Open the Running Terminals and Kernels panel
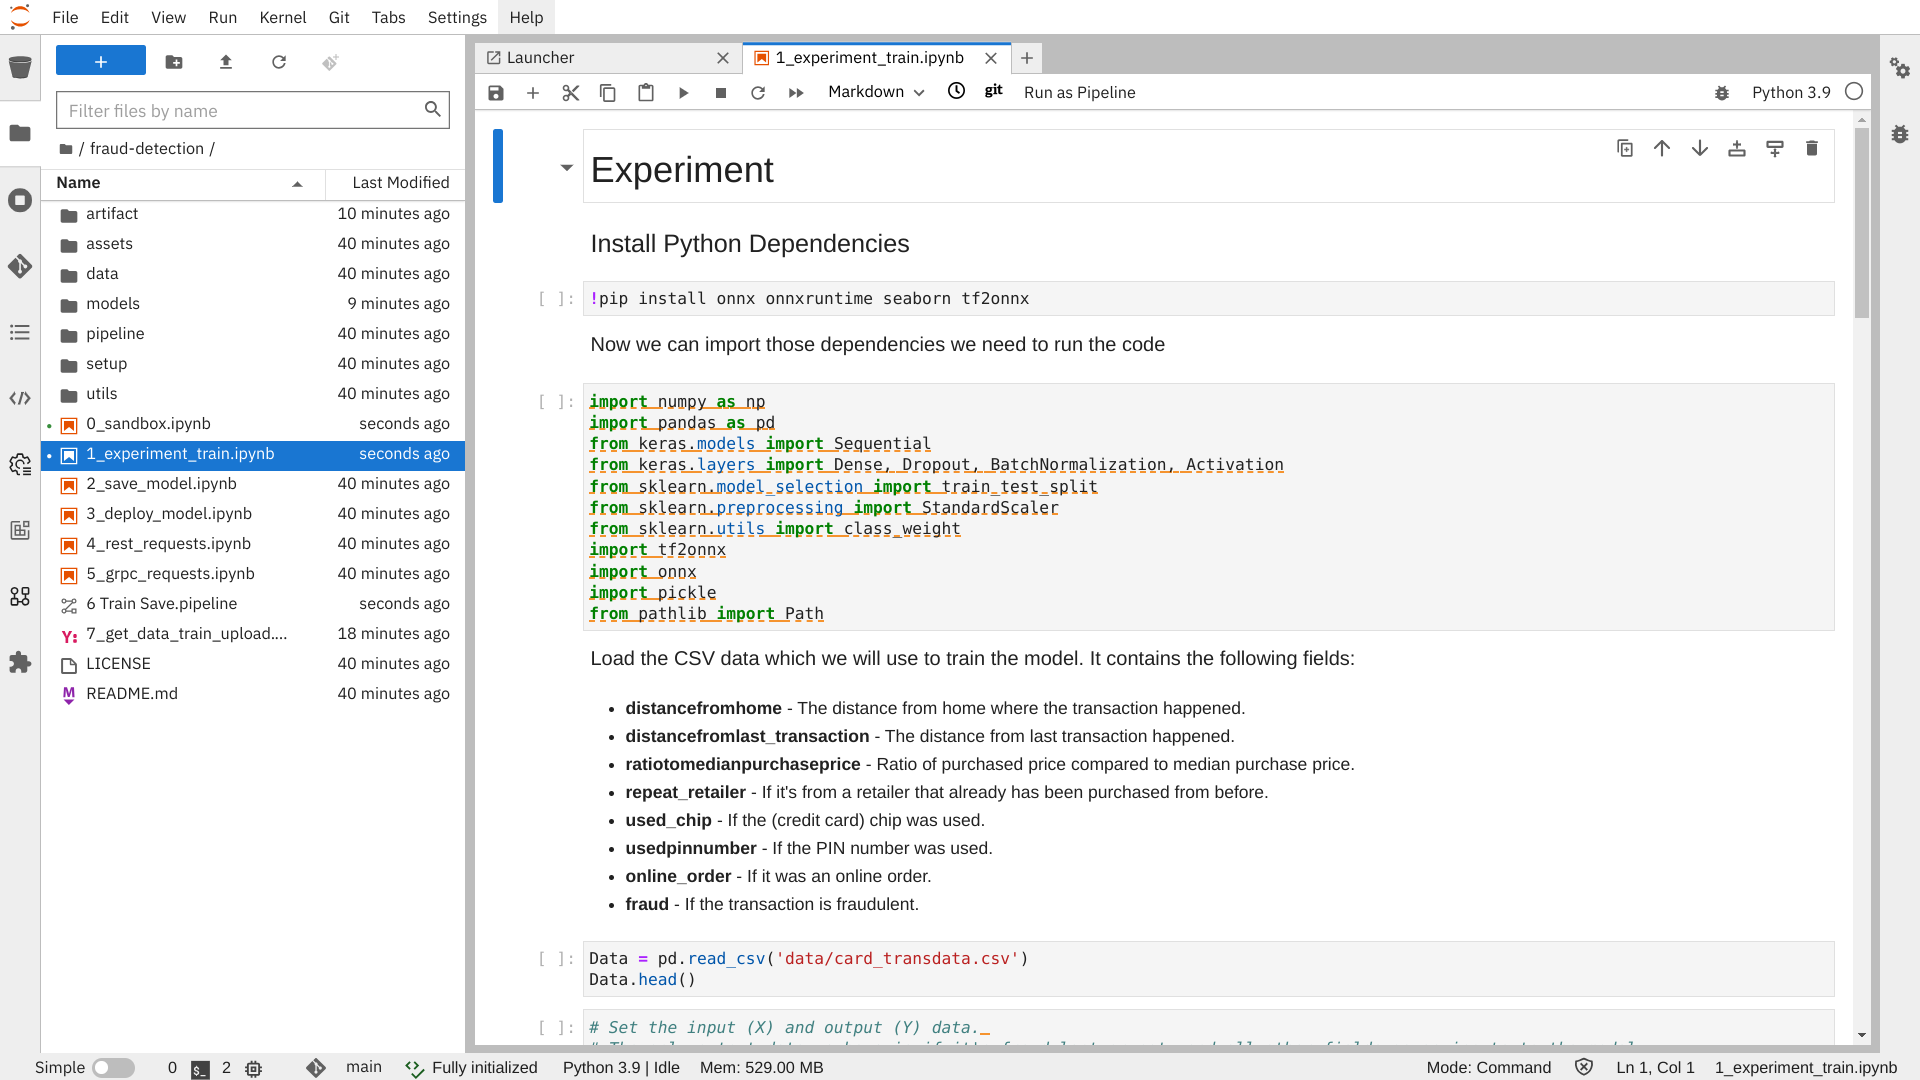 (x=20, y=200)
